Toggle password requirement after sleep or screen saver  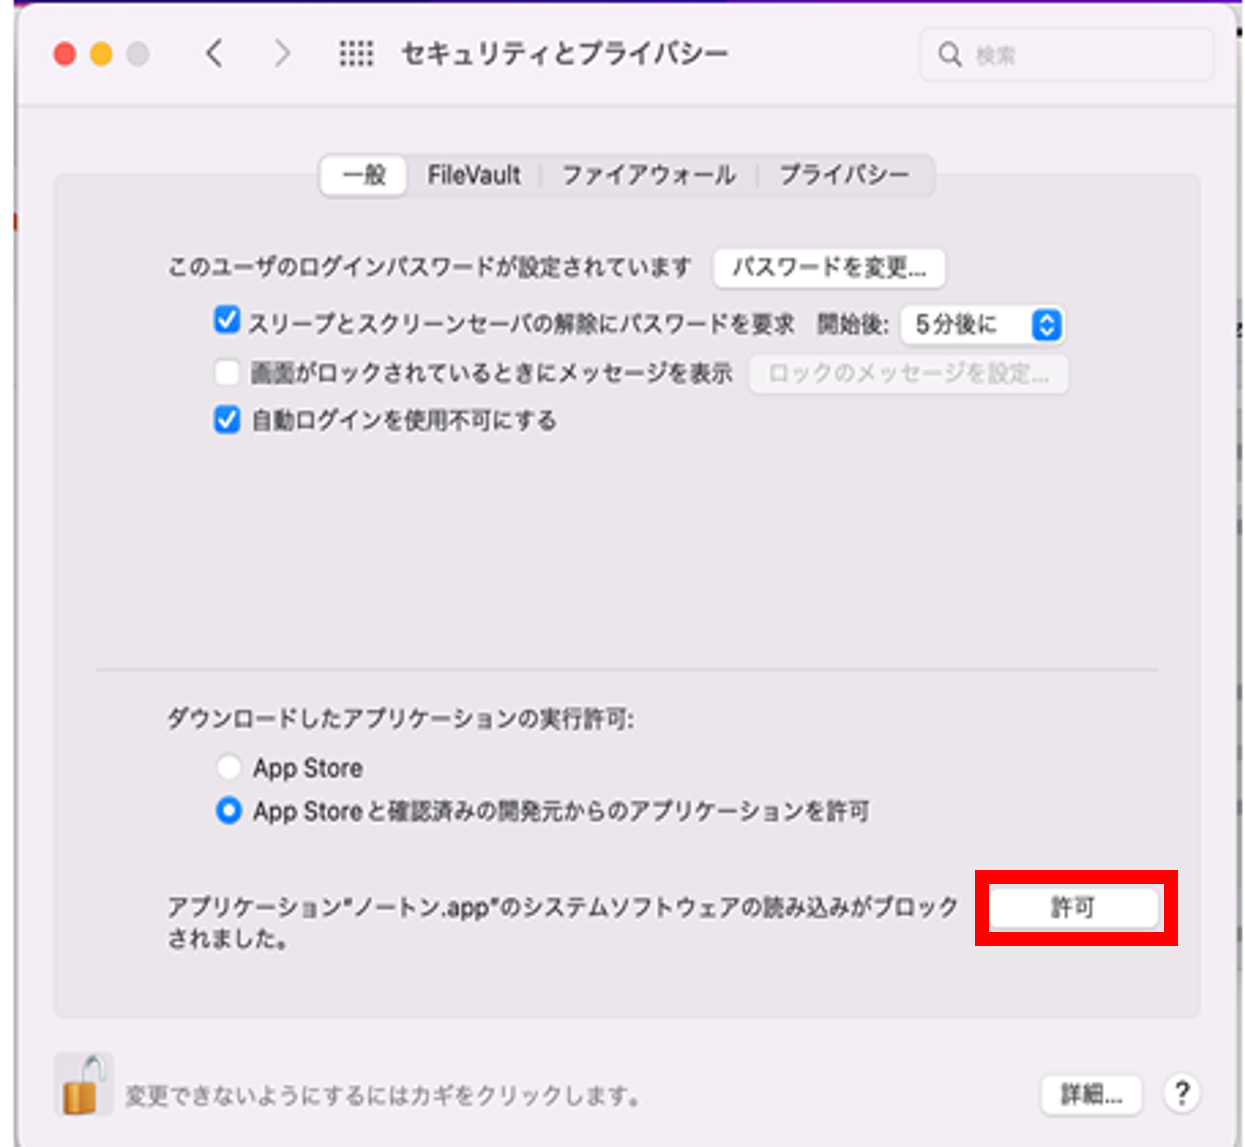coord(227,321)
